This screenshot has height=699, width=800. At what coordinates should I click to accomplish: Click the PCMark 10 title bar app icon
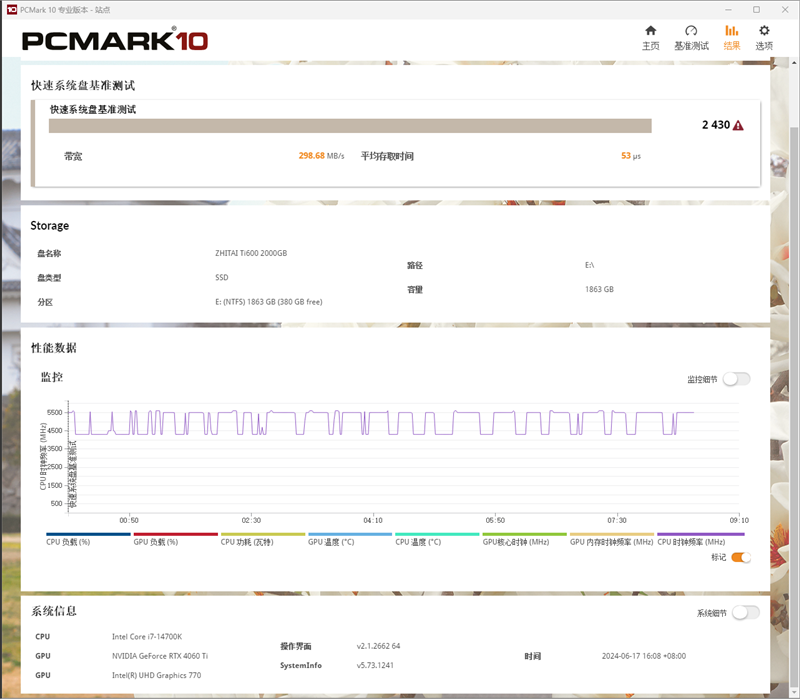(12, 10)
